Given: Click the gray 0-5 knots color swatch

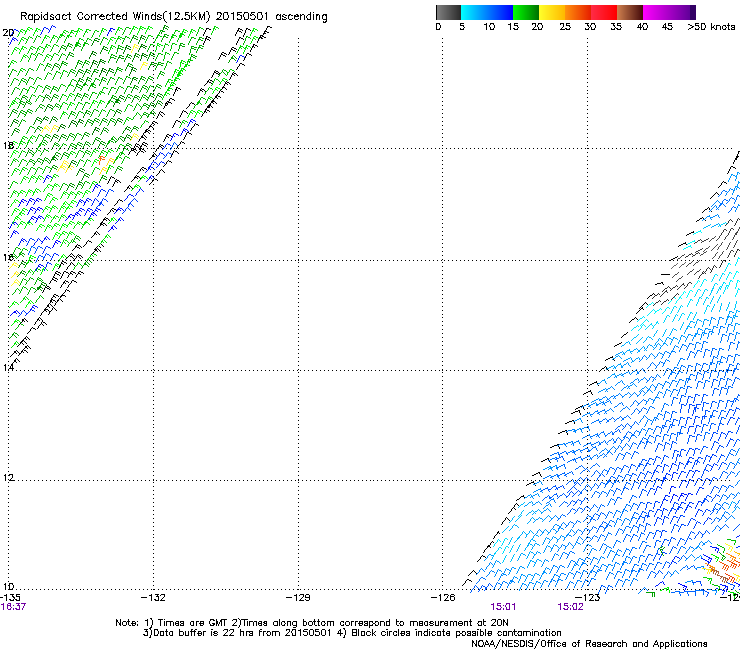Looking at the screenshot, I should (448, 12).
